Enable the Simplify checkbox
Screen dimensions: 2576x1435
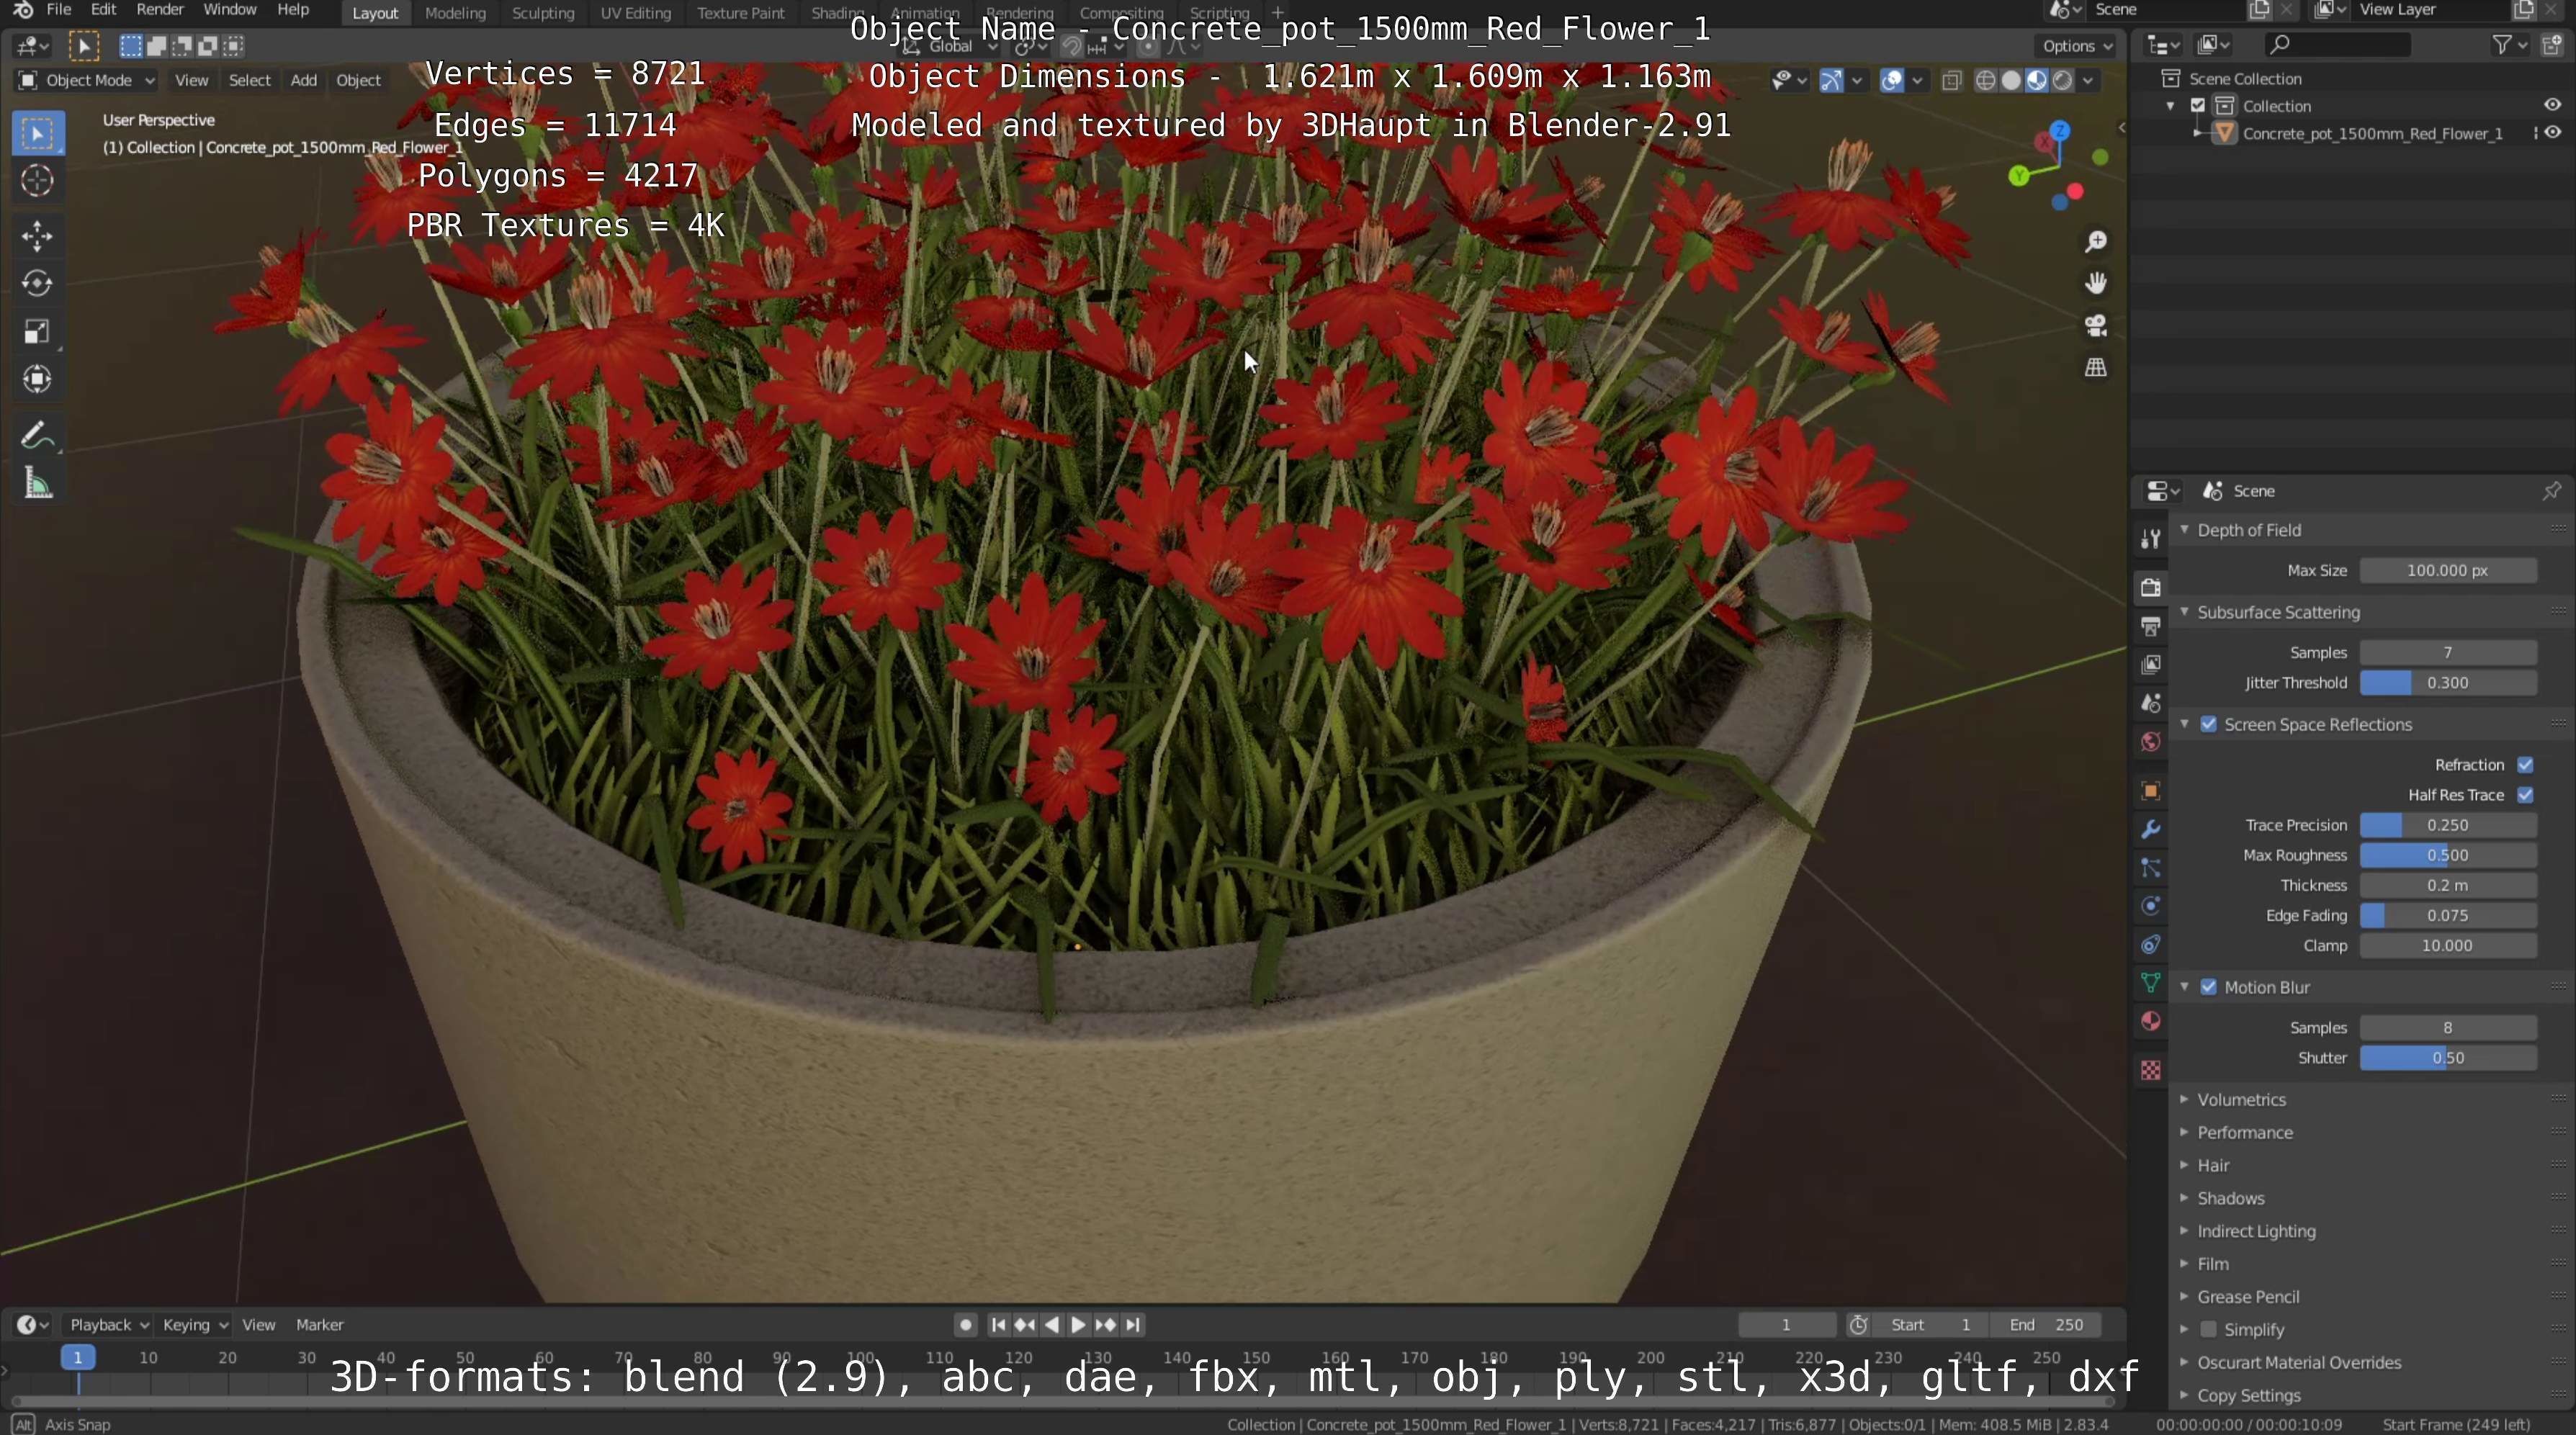coord(2208,1329)
